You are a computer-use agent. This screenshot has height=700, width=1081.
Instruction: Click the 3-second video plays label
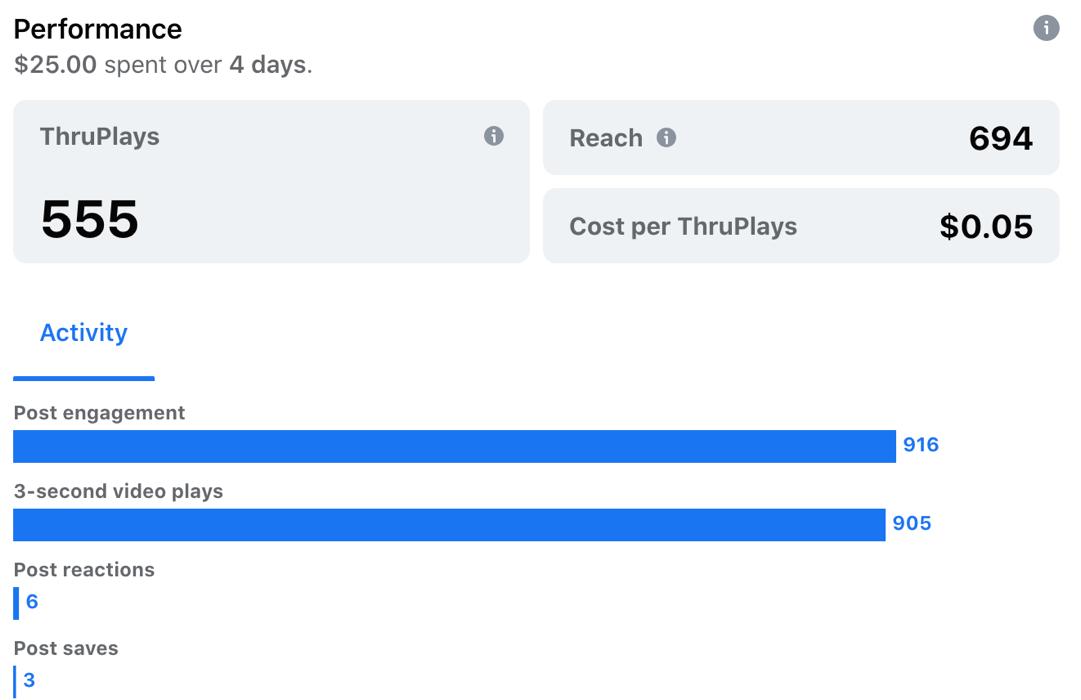tap(119, 491)
